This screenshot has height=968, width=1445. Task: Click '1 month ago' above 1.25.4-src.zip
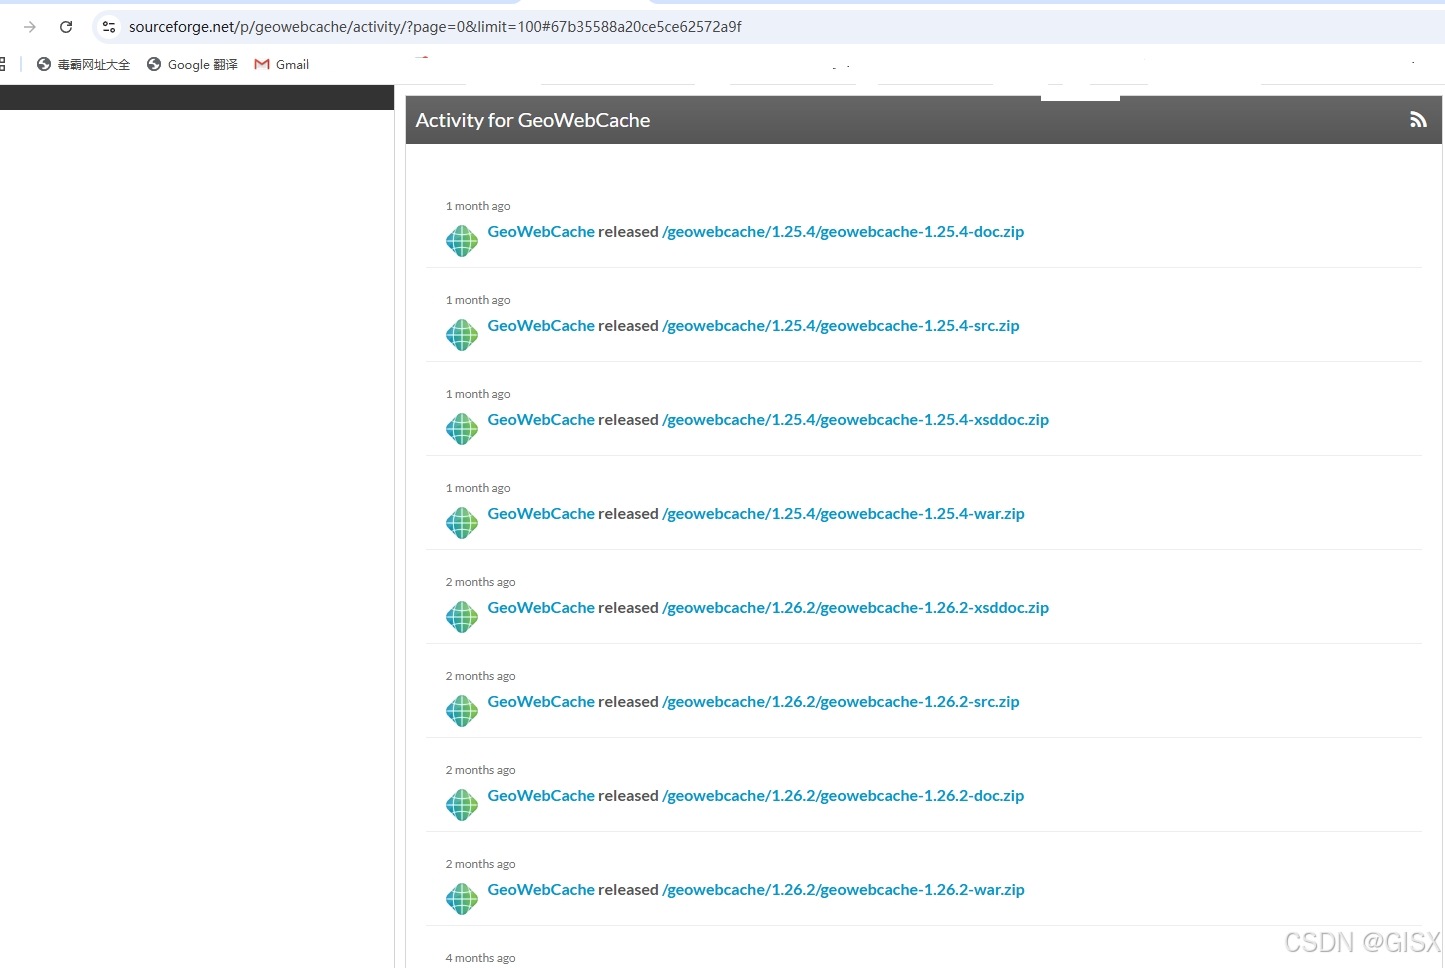(x=478, y=300)
